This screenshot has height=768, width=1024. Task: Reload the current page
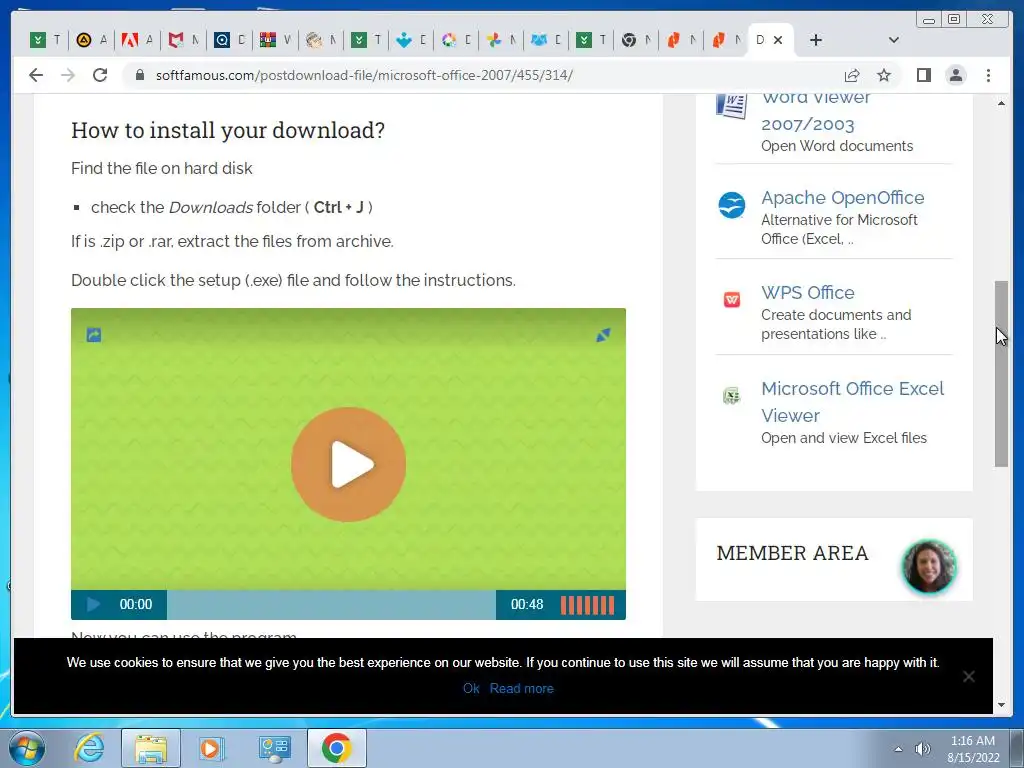100,75
